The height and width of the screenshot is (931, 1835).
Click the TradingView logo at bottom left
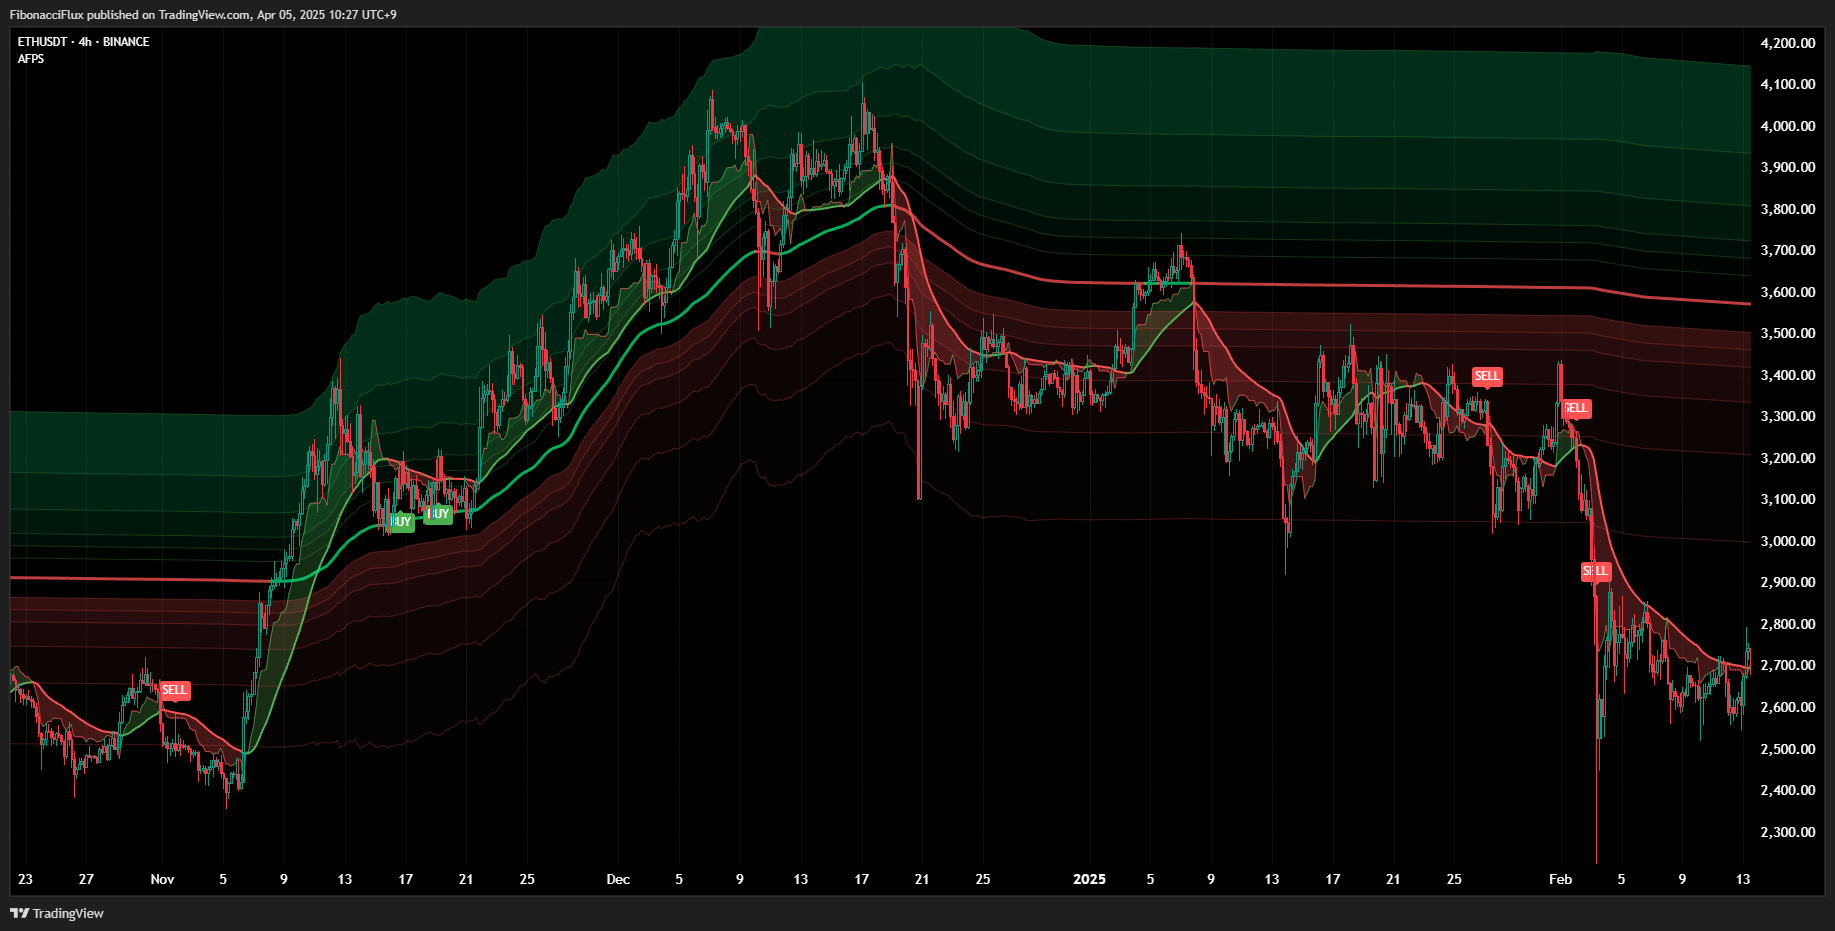point(57,913)
